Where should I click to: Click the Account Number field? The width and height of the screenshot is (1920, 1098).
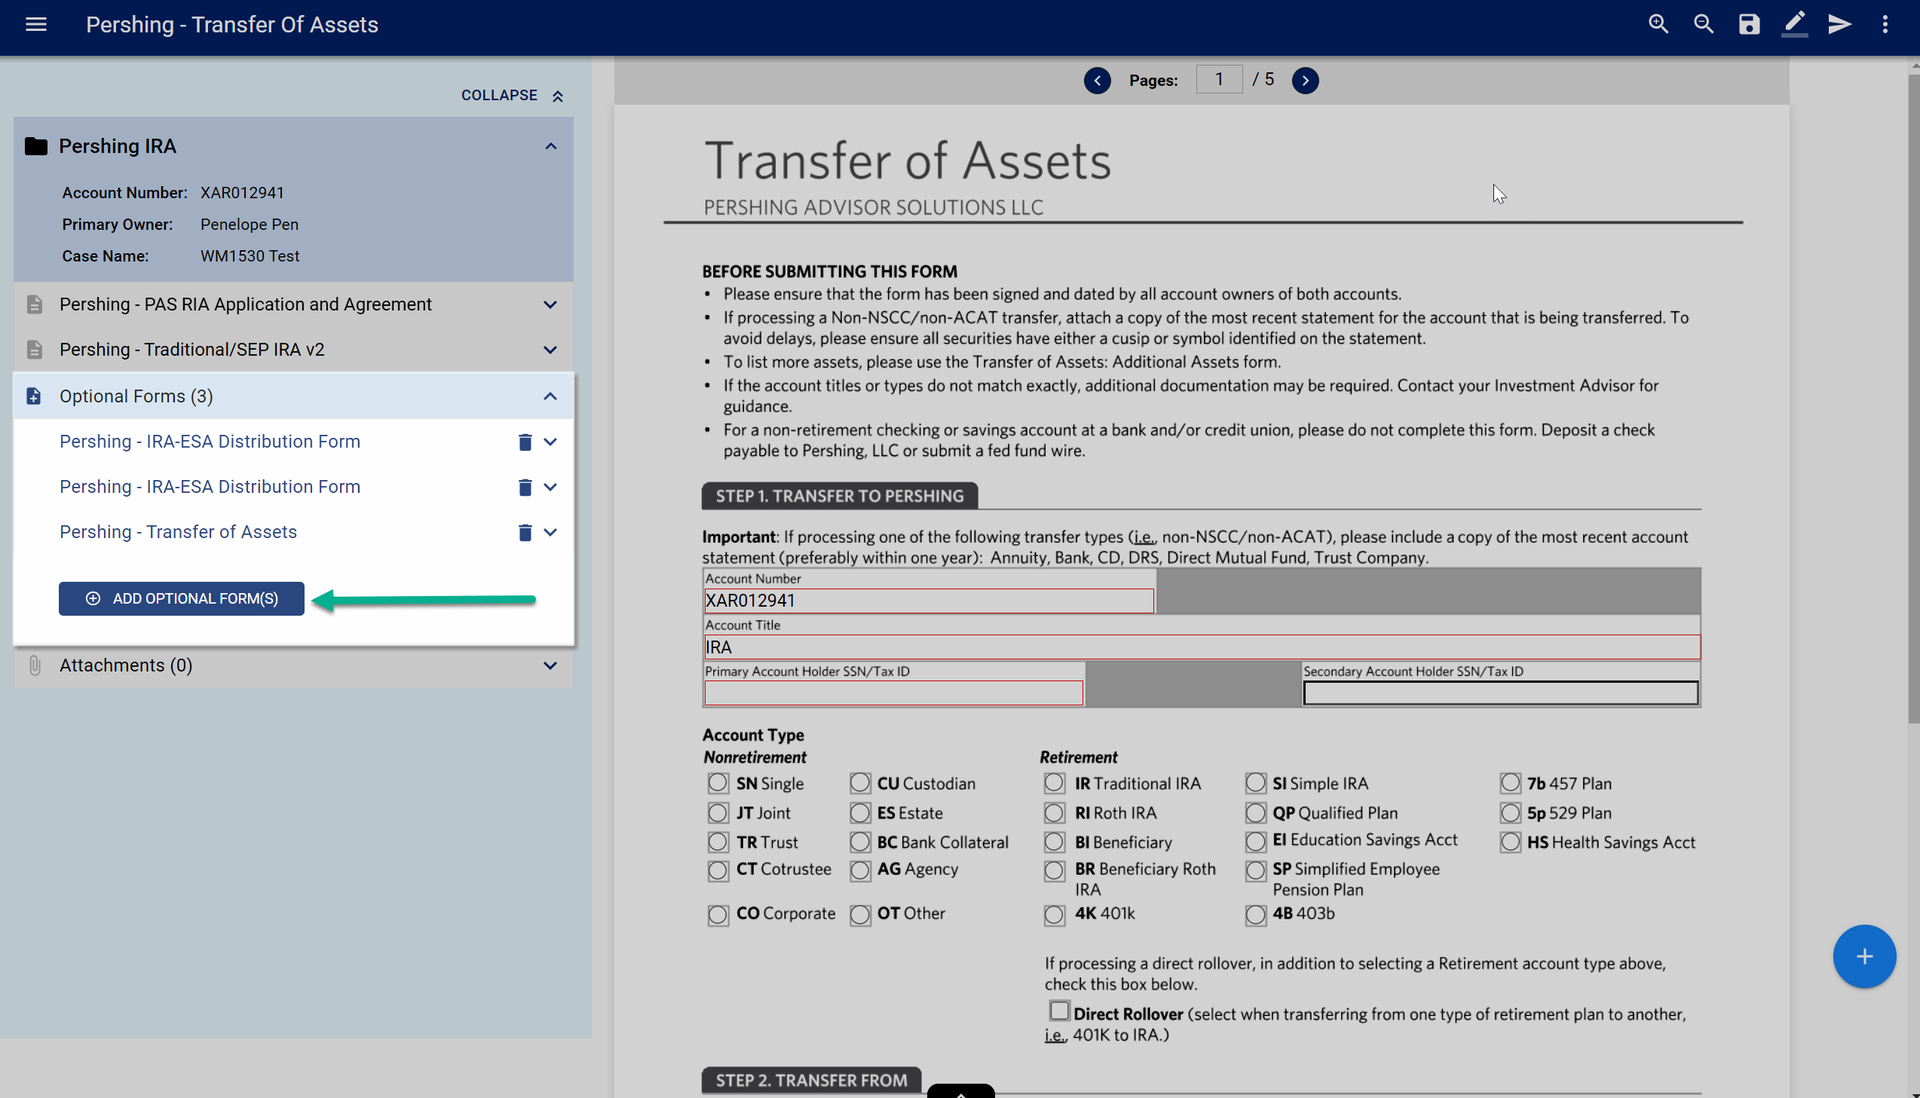tap(929, 600)
